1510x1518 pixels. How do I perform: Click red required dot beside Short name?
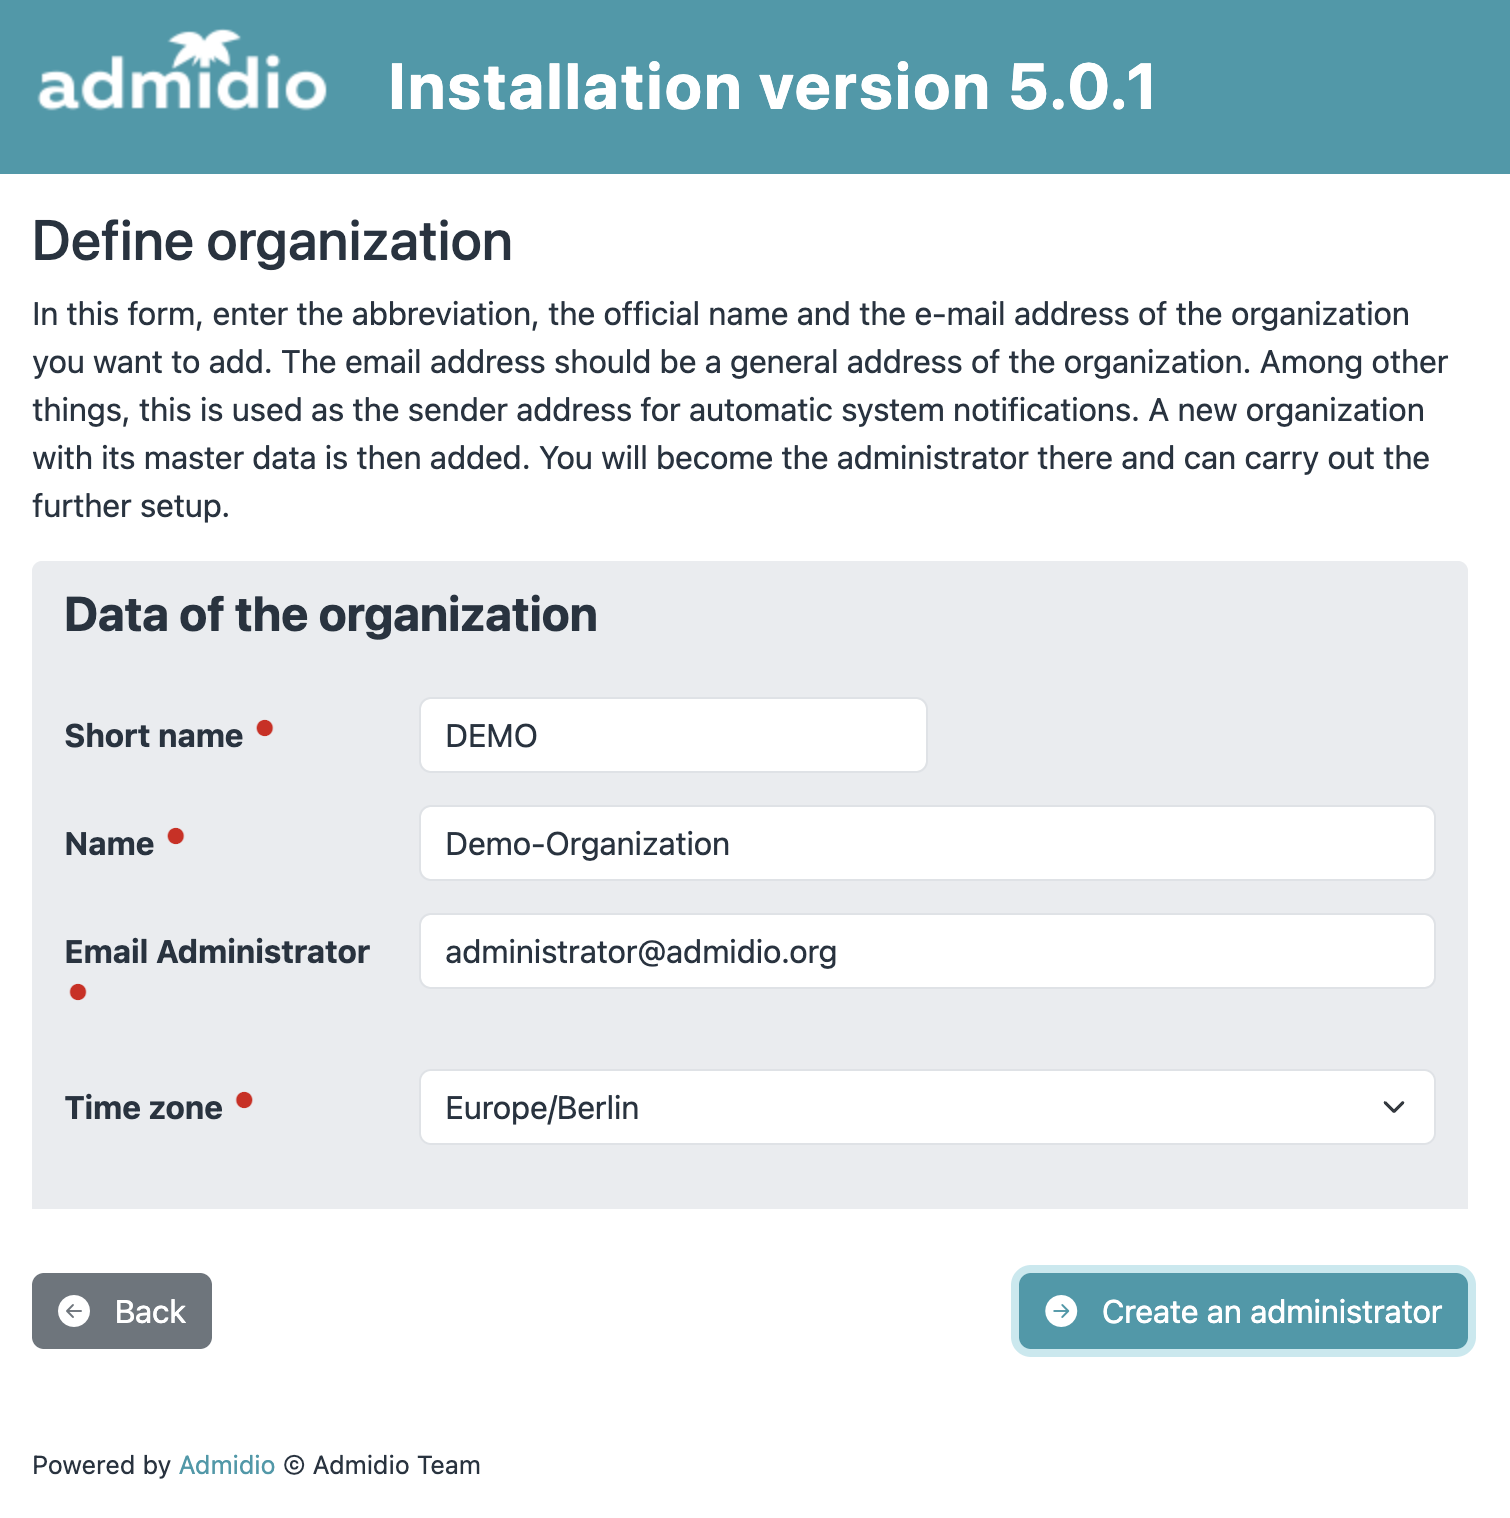[265, 728]
